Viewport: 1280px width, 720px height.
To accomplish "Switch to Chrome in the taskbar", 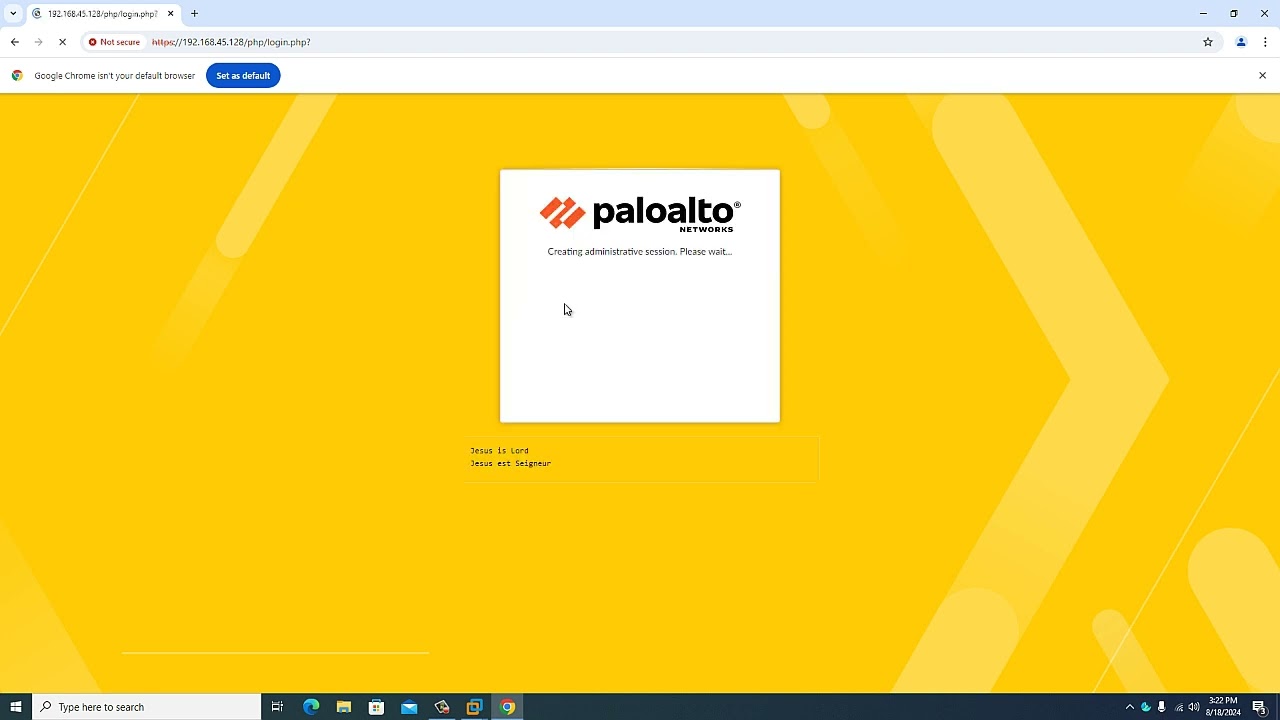I will tap(507, 707).
